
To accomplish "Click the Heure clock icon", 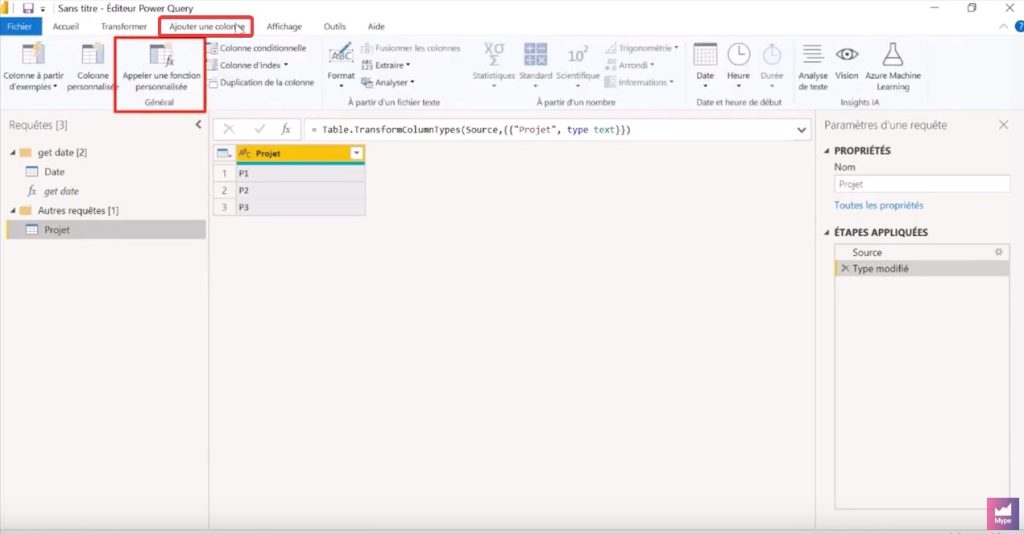I will coord(739,54).
